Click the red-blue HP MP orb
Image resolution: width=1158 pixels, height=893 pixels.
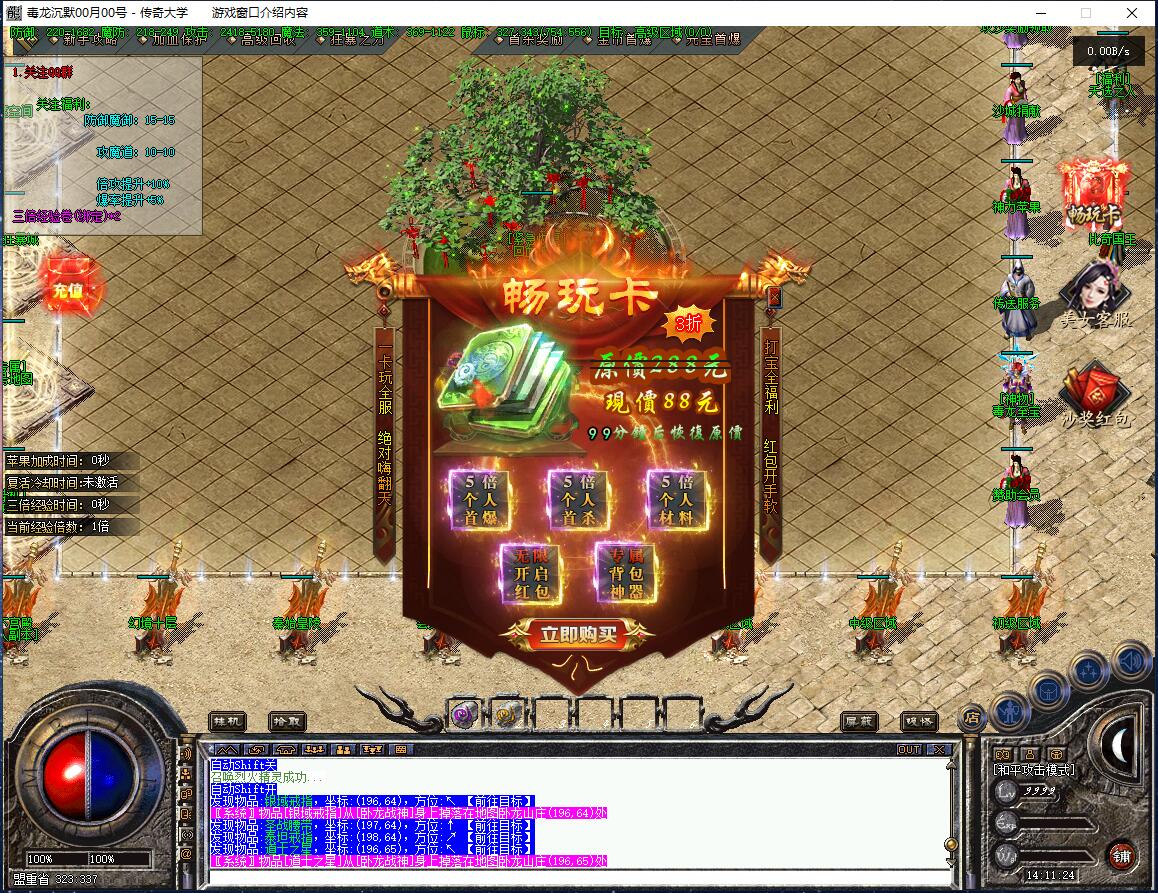[89, 777]
